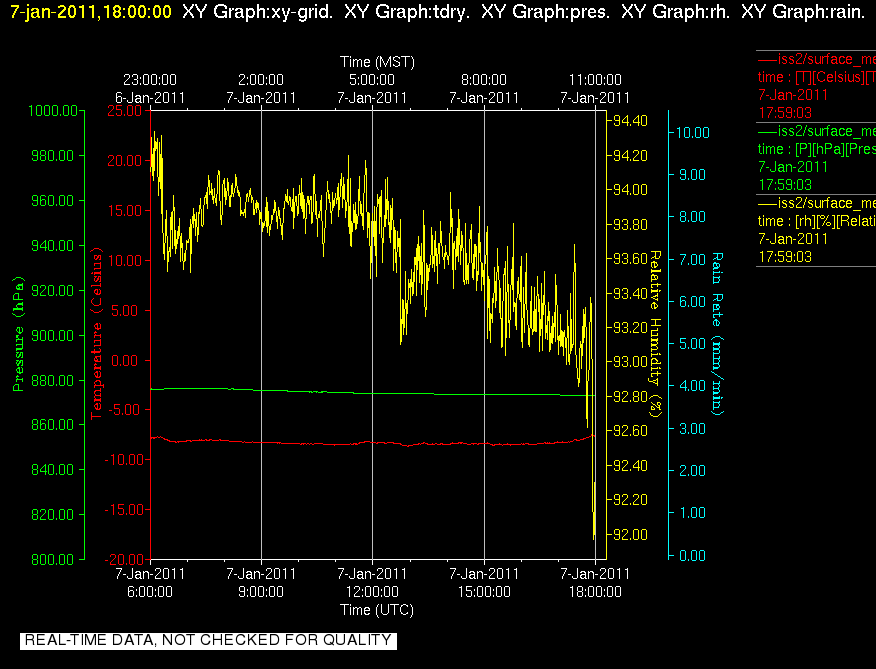Click rain rate axis value 1.00
The image size is (876, 669).
coord(693,513)
